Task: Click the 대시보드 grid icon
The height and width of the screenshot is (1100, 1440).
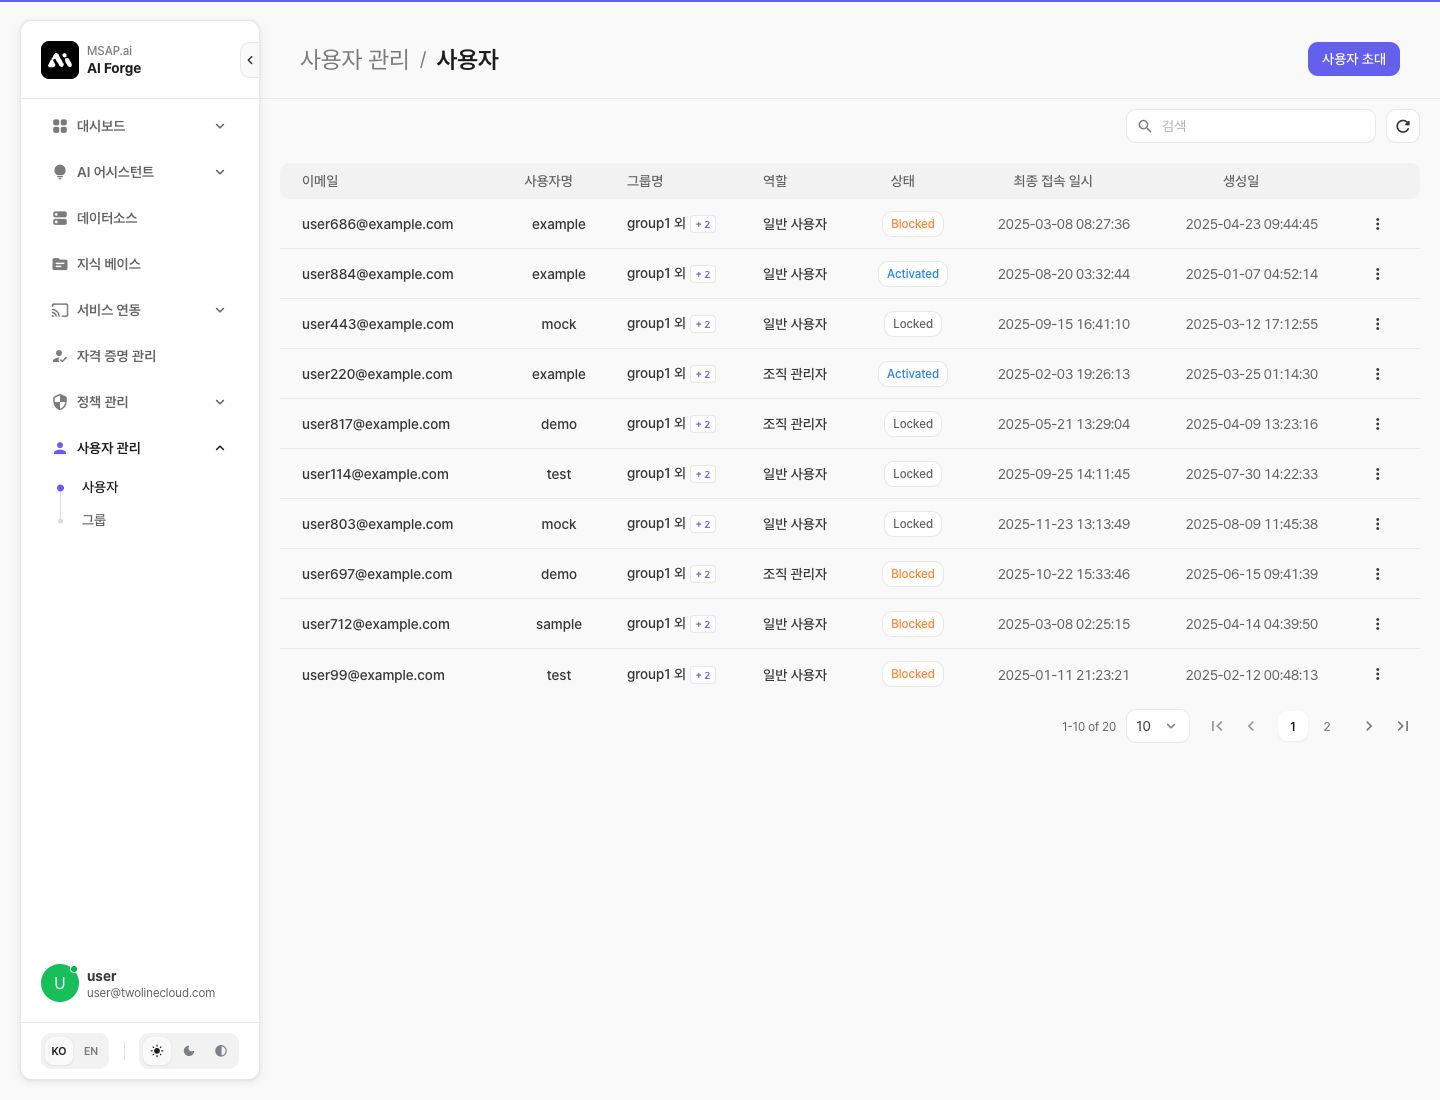Action: click(x=60, y=126)
